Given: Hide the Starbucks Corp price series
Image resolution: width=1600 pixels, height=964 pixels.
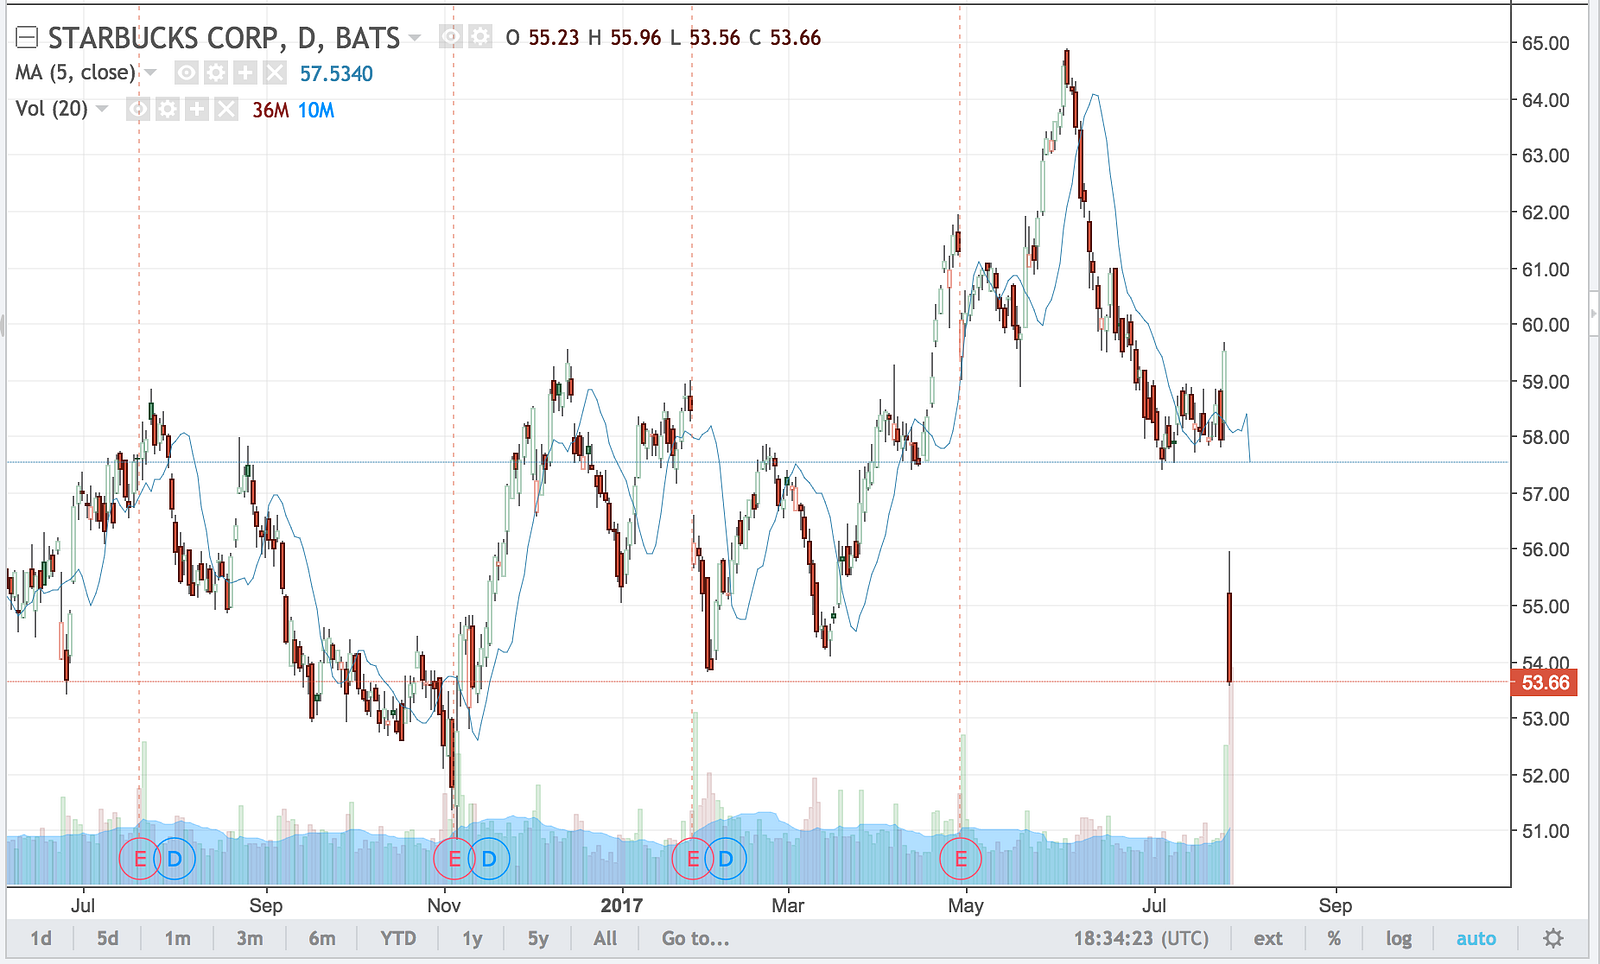Looking at the screenshot, I should [452, 38].
